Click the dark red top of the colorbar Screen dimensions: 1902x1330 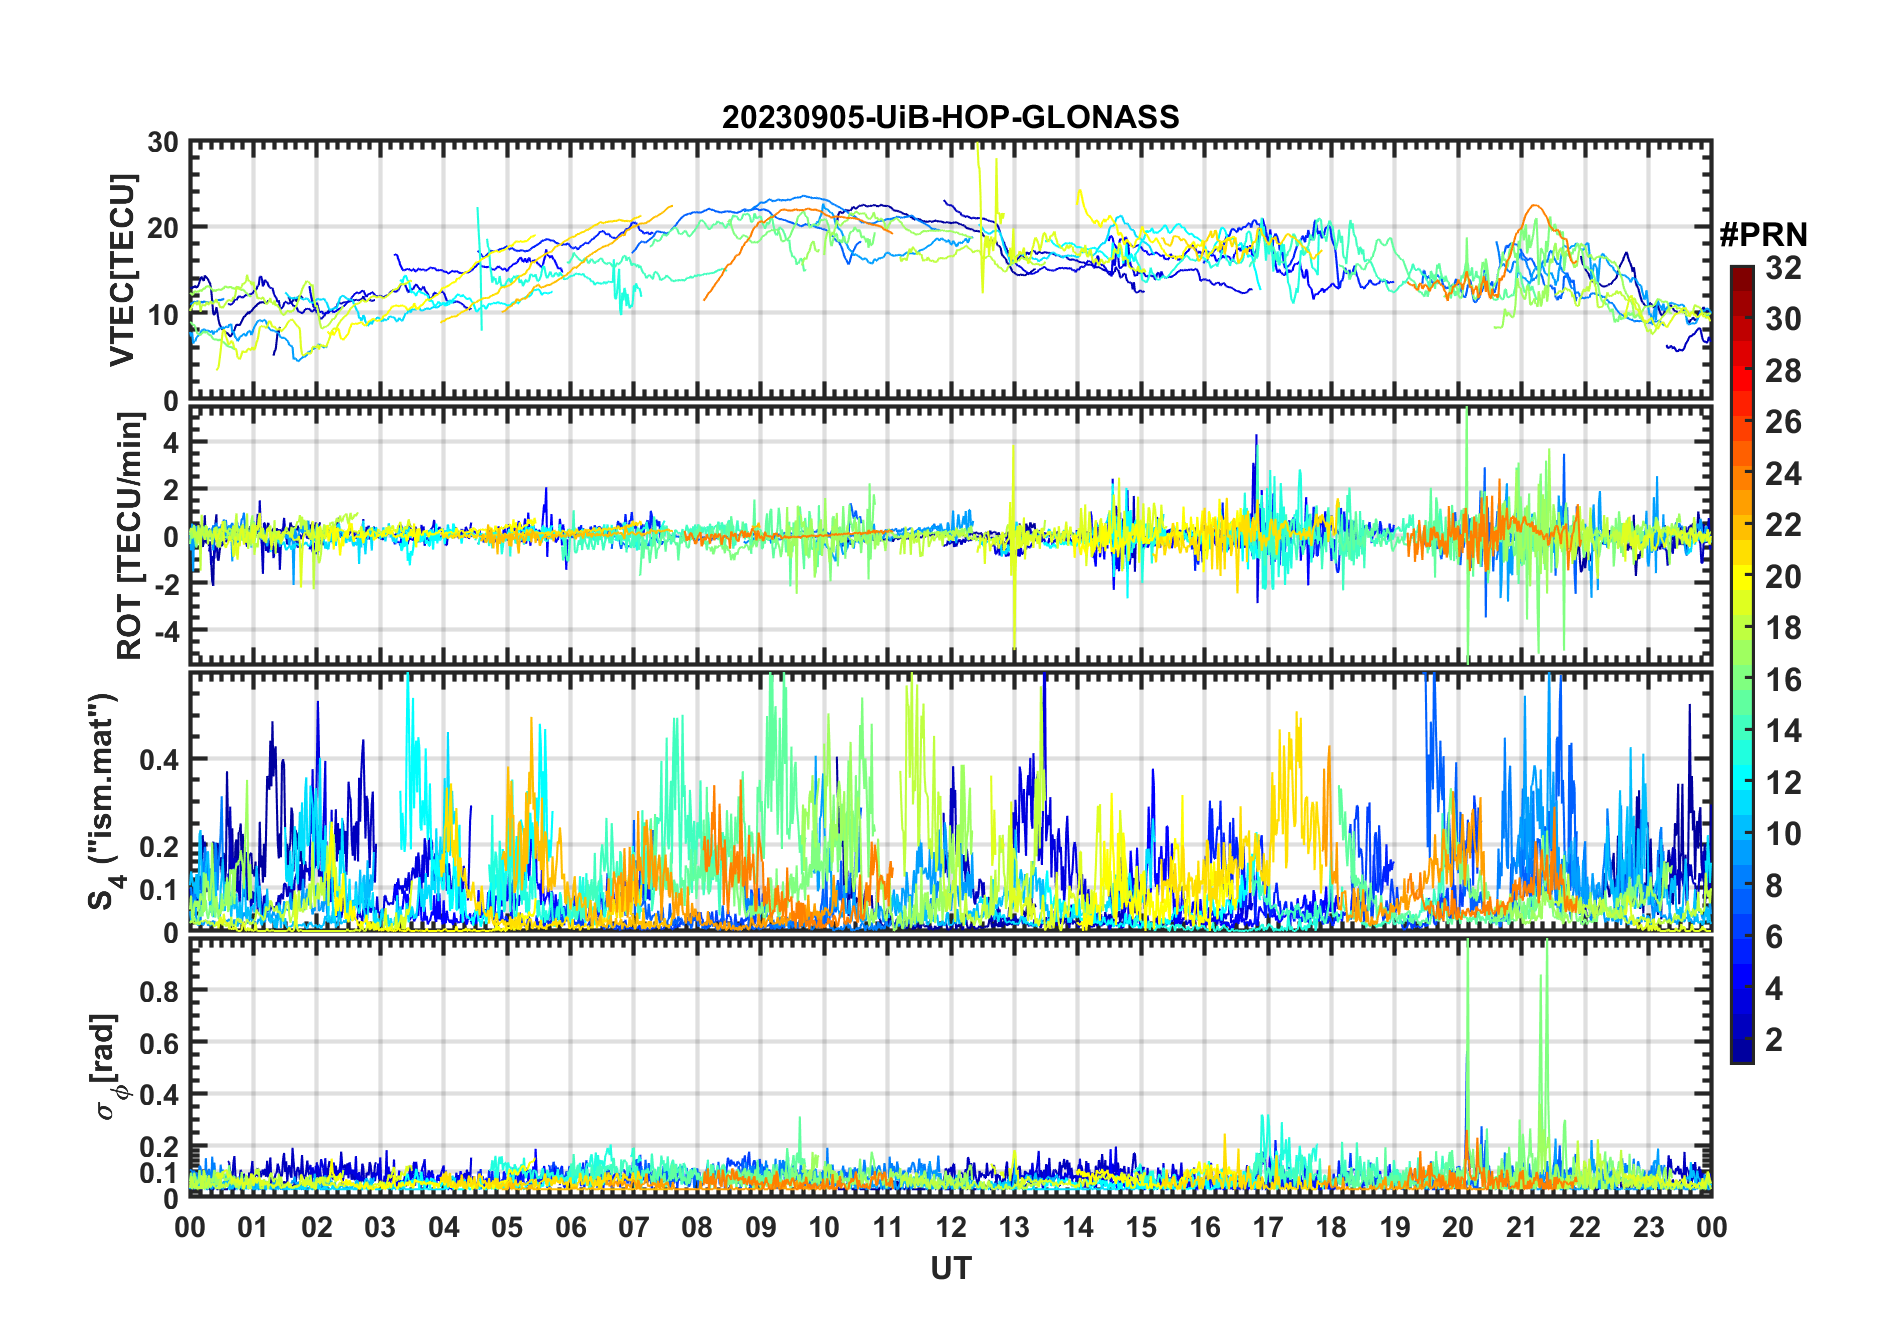click(x=1742, y=272)
